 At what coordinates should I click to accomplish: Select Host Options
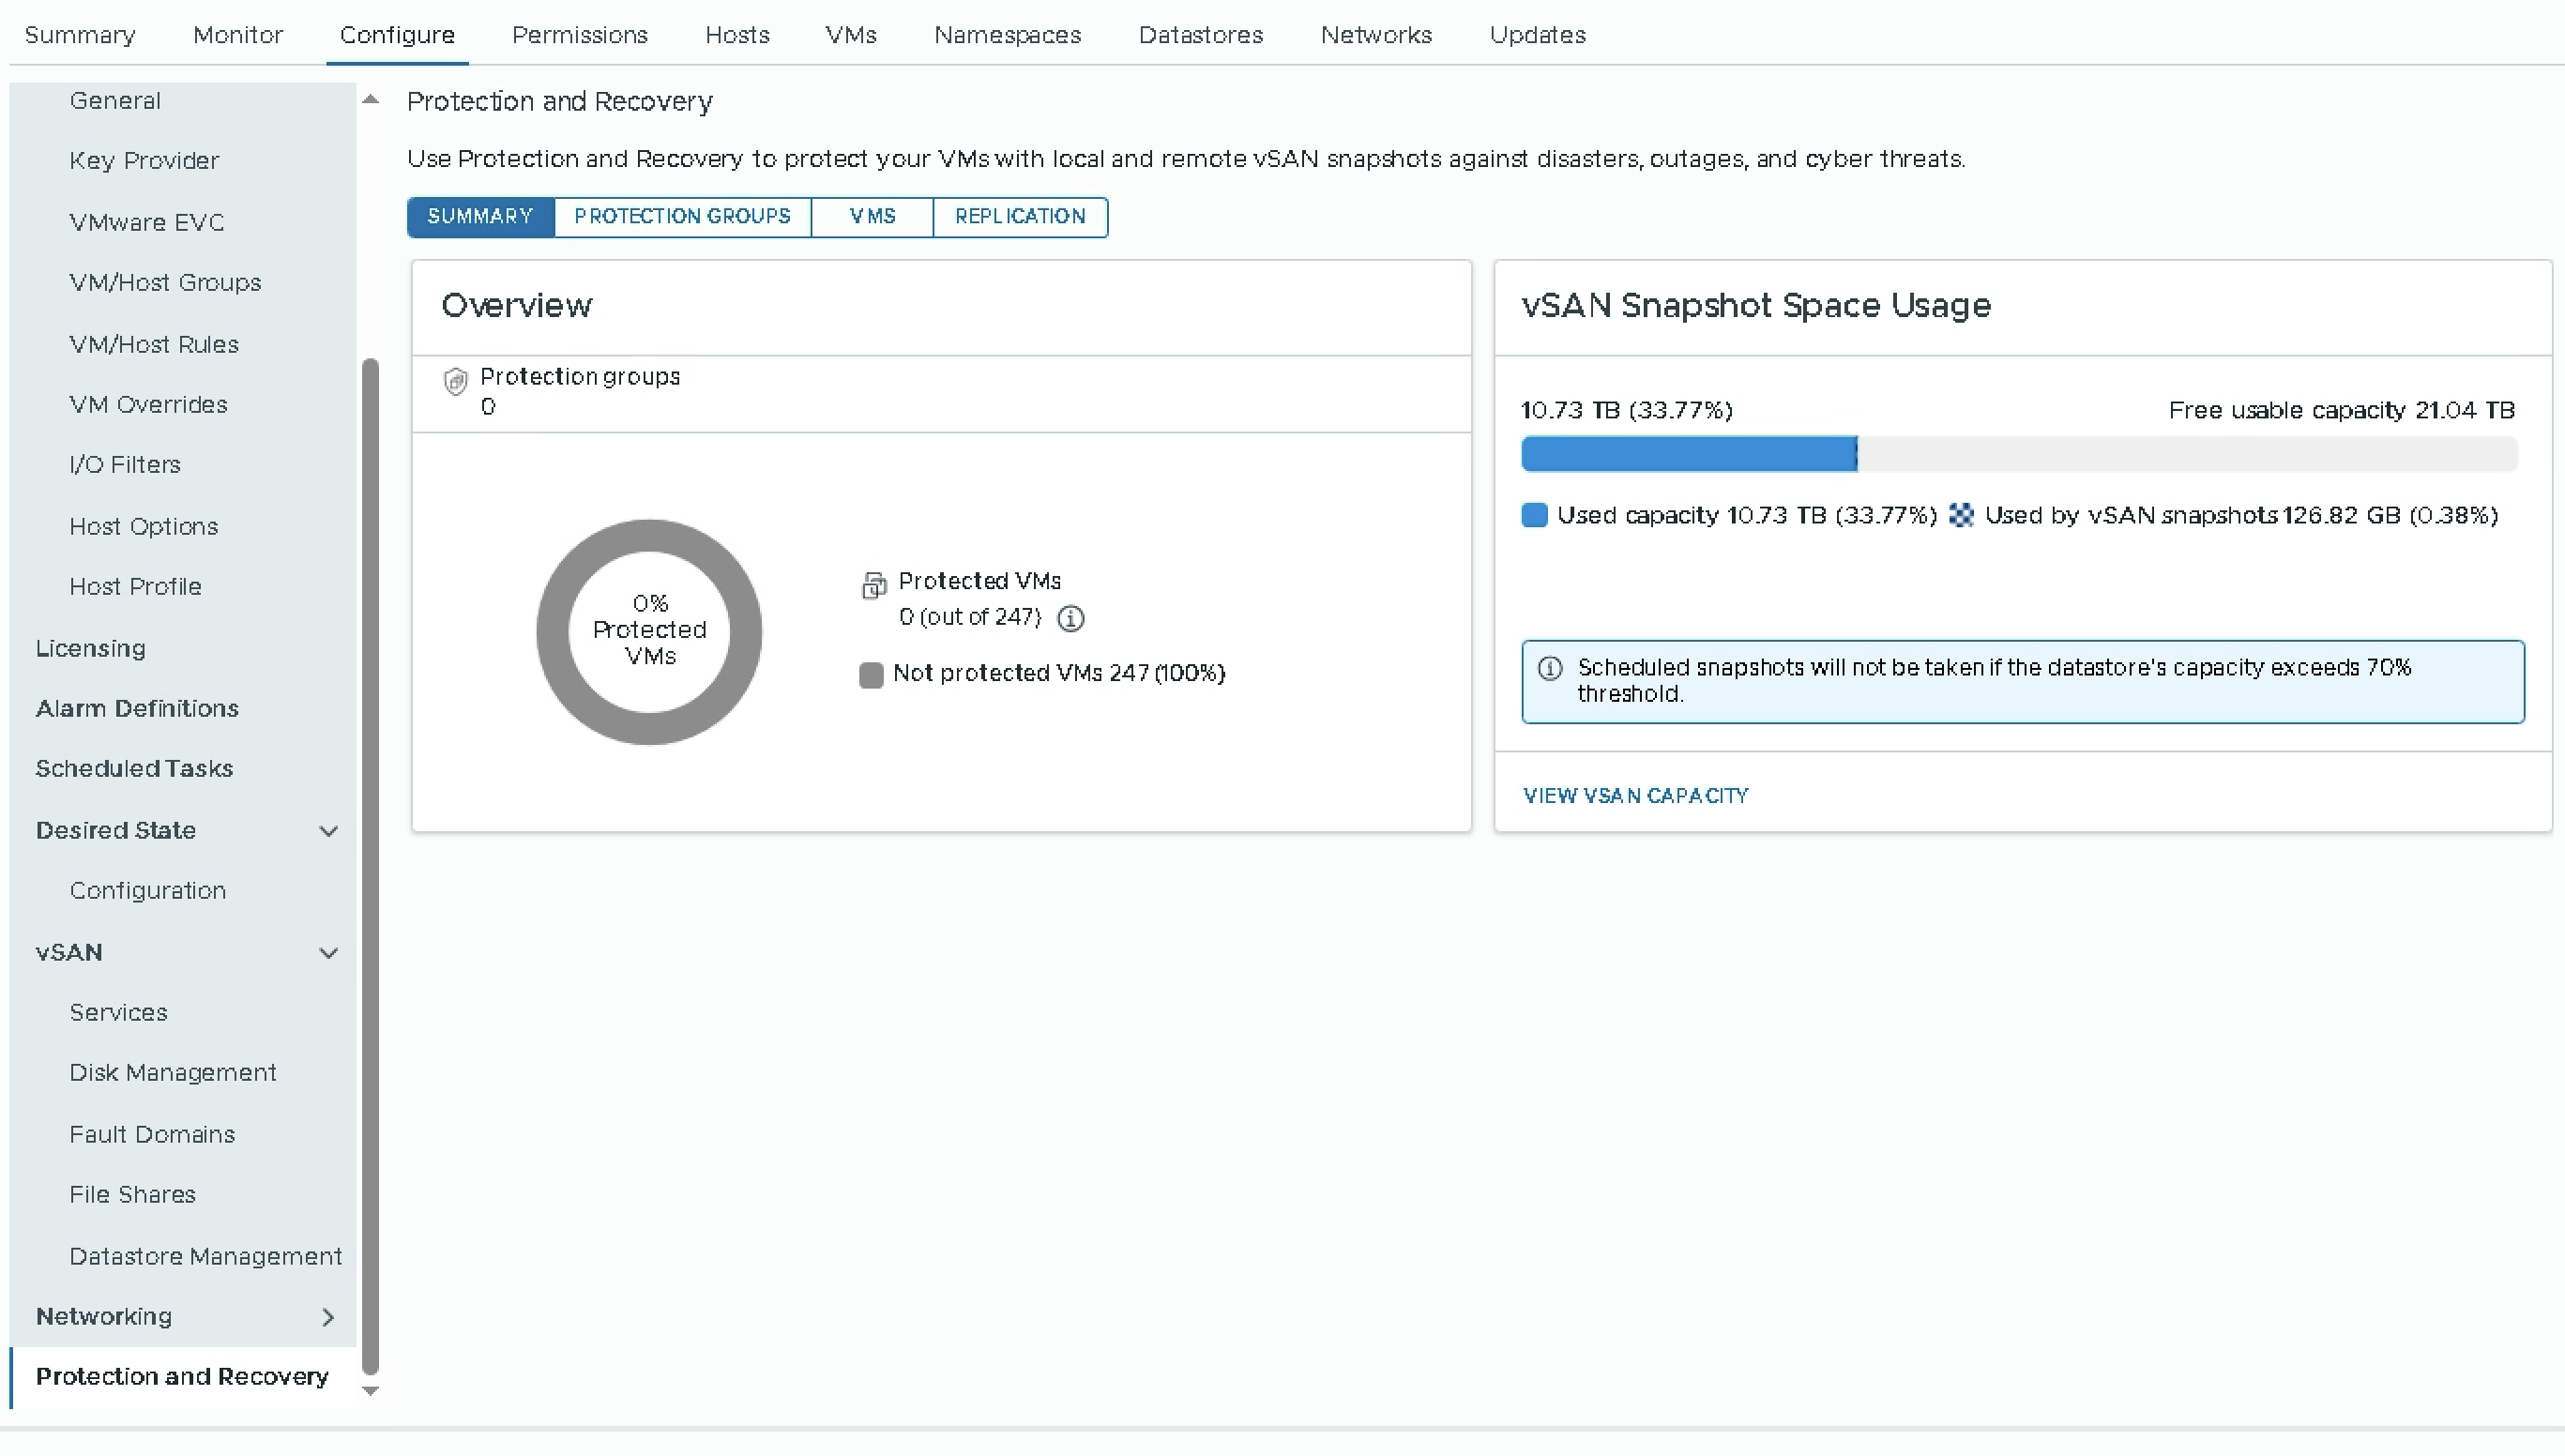pyautogui.click(x=144, y=527)
